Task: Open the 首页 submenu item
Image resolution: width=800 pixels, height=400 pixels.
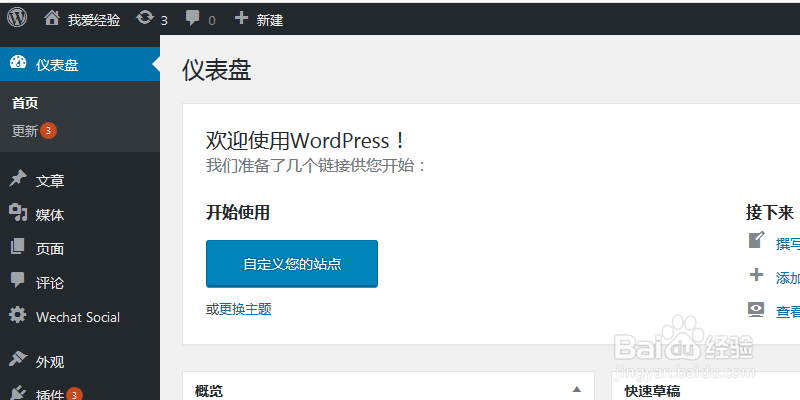Action: tap(25, 103)
